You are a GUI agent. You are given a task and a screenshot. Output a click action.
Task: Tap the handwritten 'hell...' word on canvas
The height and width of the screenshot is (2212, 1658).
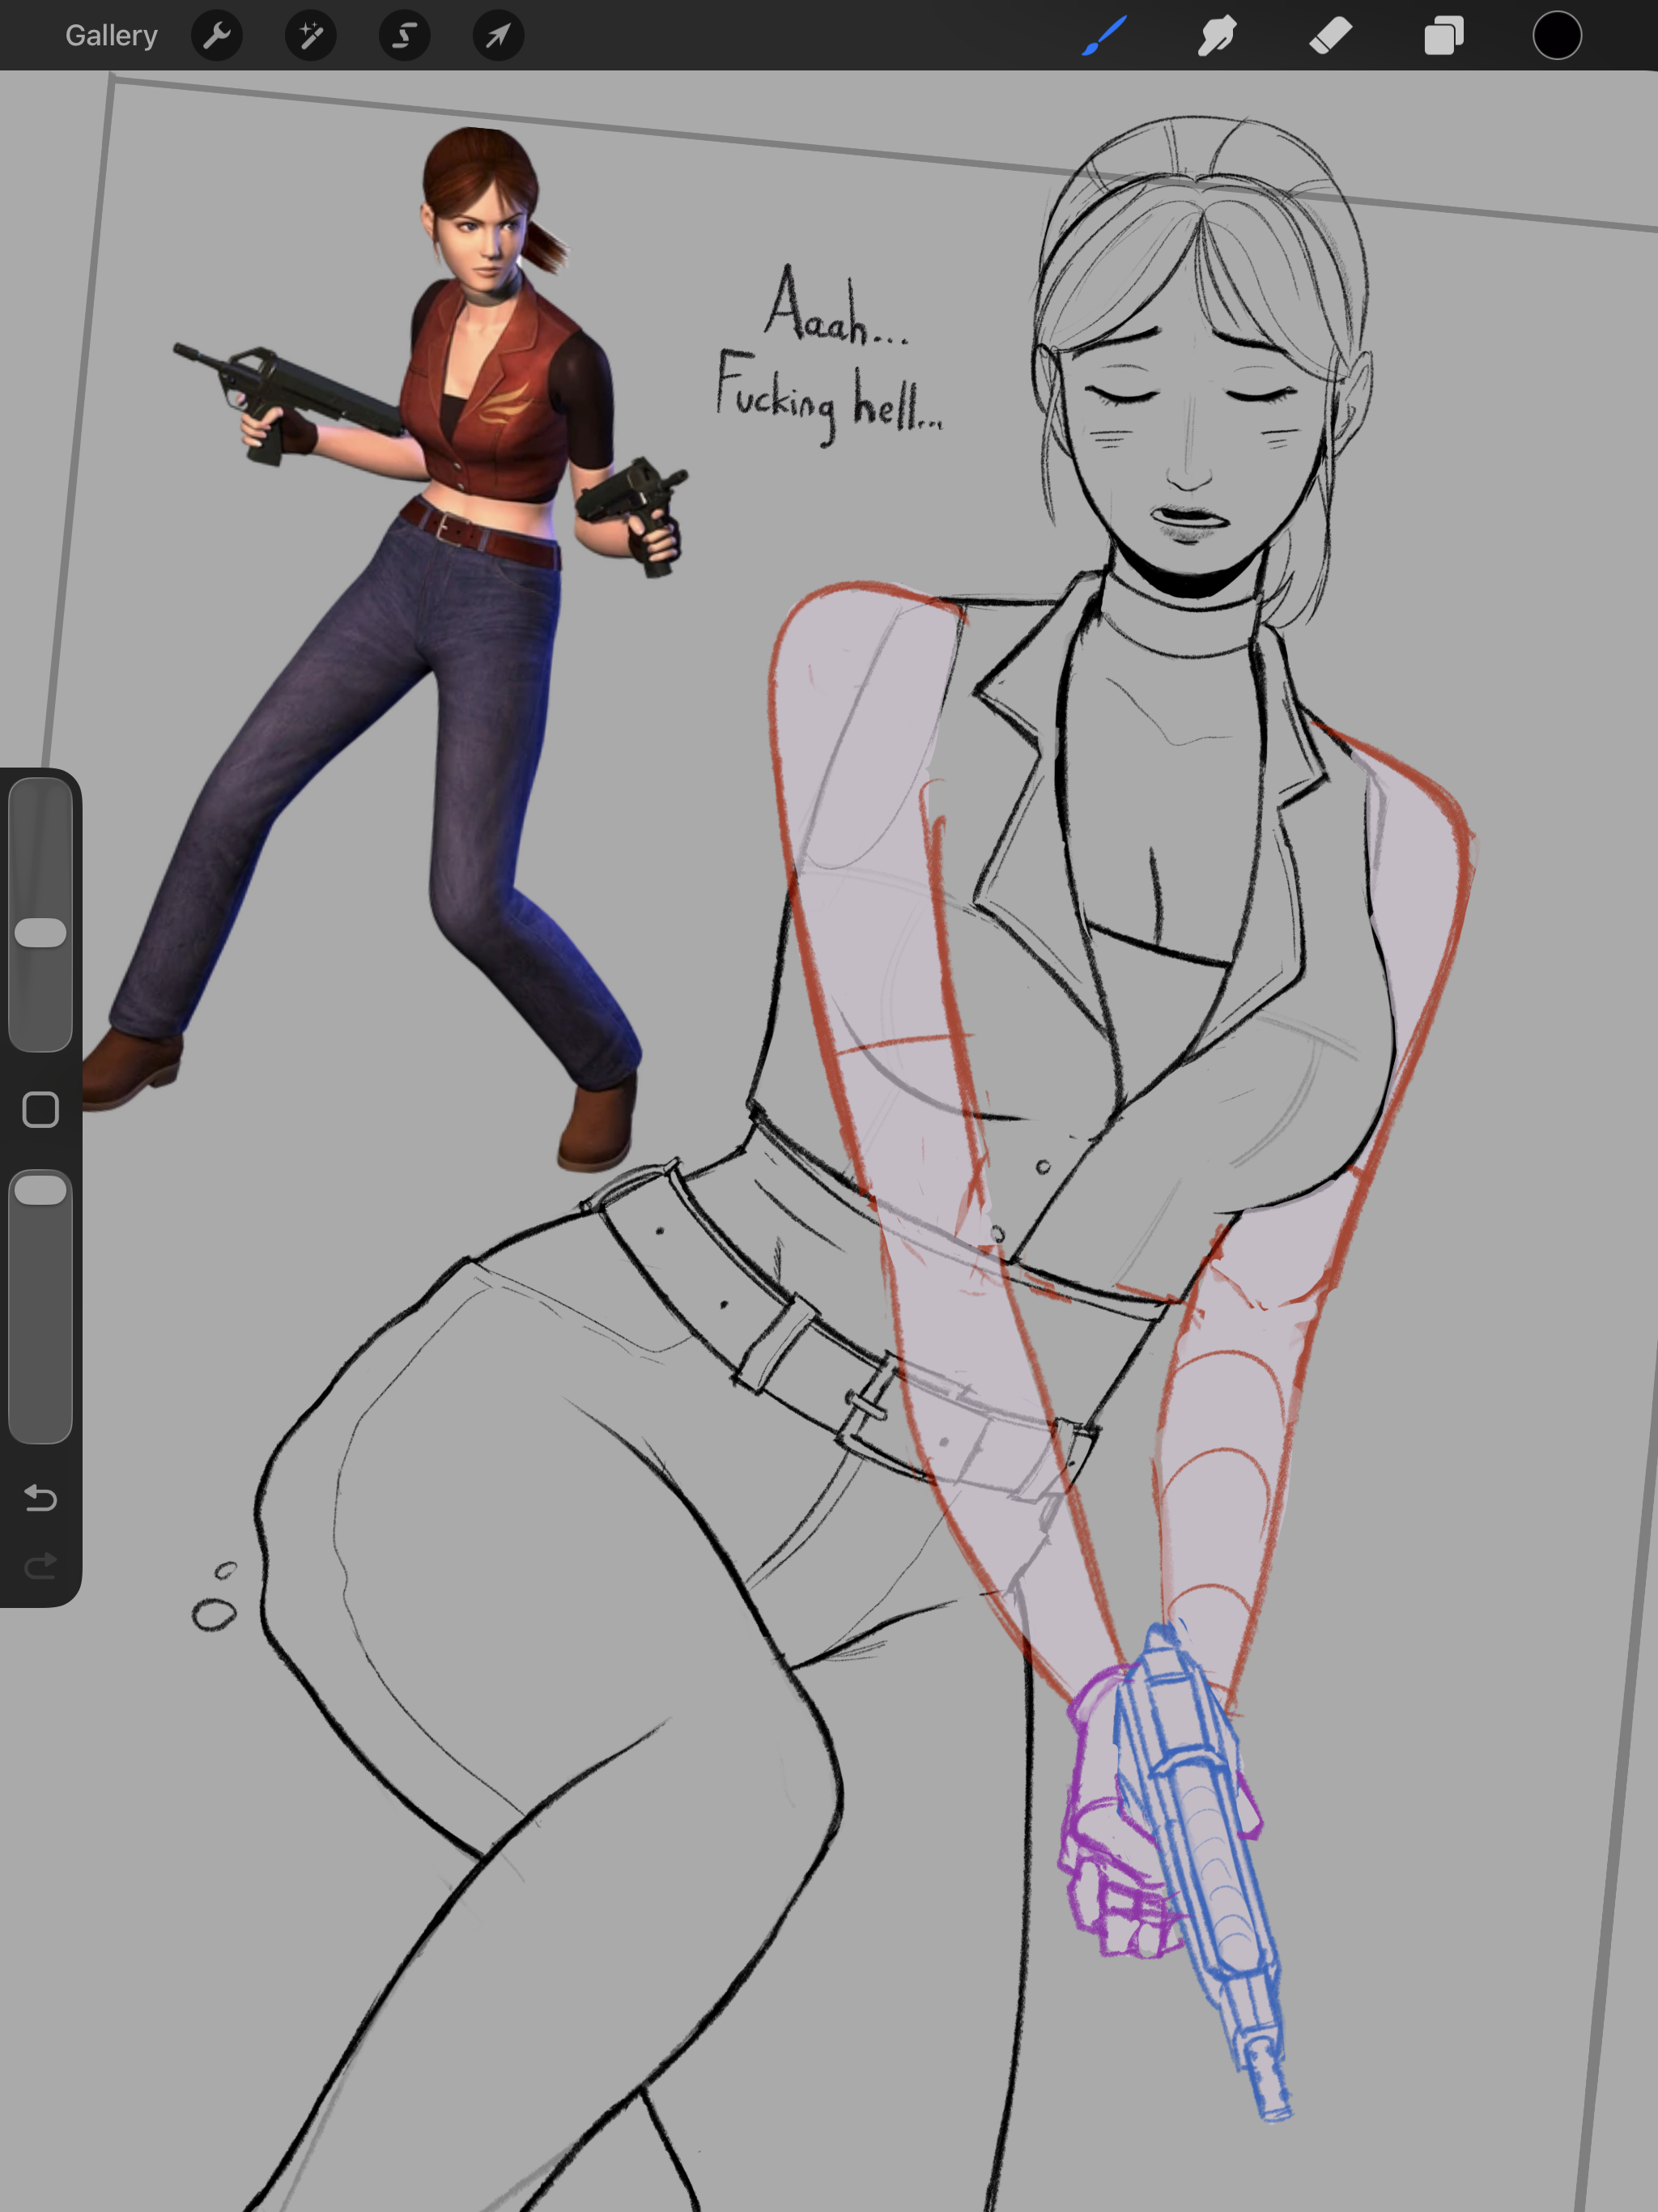(x=897, y=401)
